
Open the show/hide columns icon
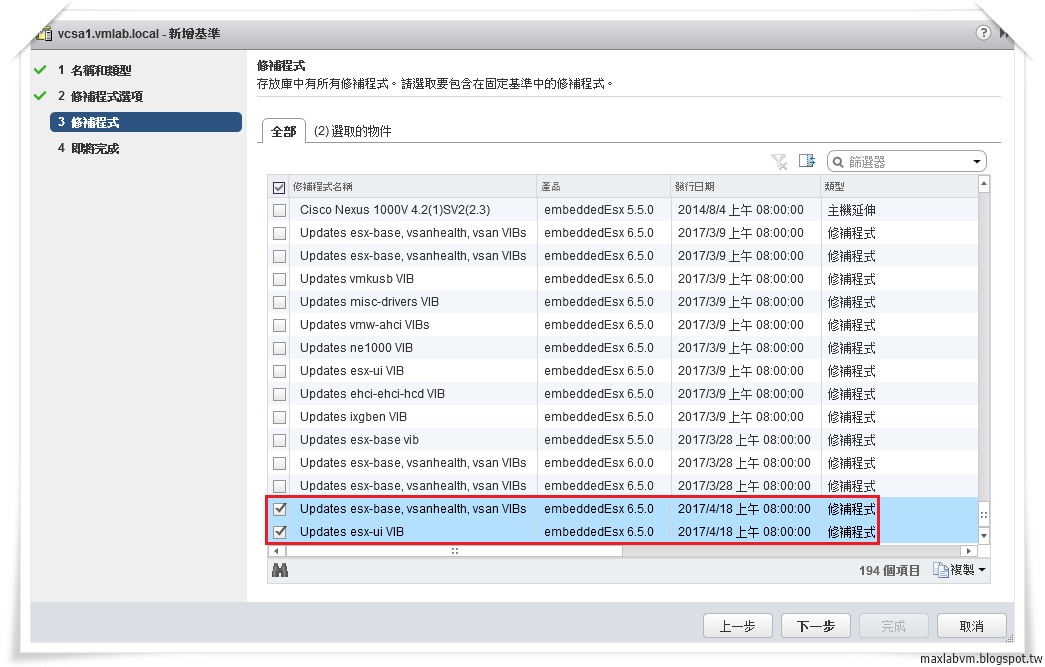(x=807, y=160)
